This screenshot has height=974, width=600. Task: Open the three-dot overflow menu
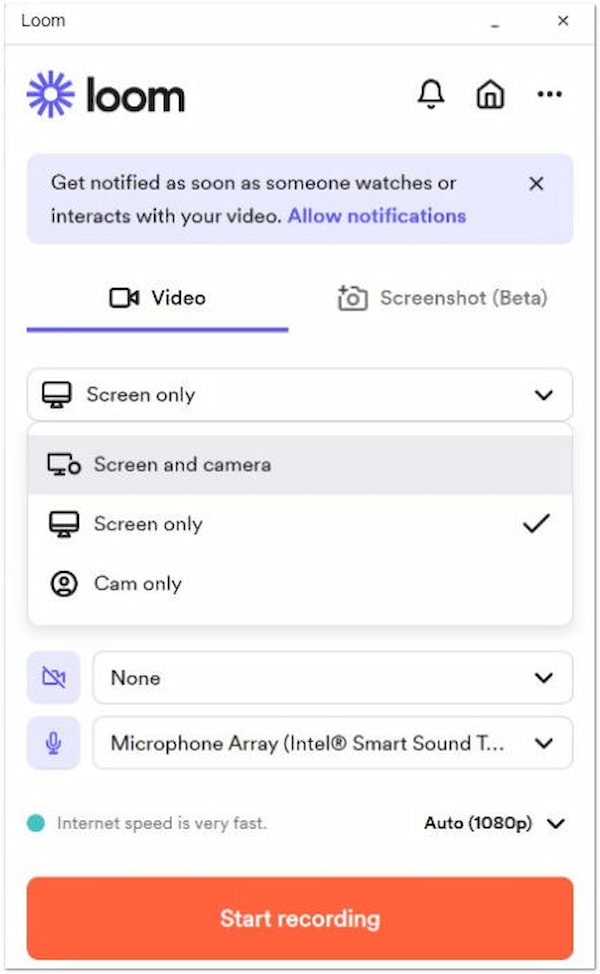click(550, 94)
